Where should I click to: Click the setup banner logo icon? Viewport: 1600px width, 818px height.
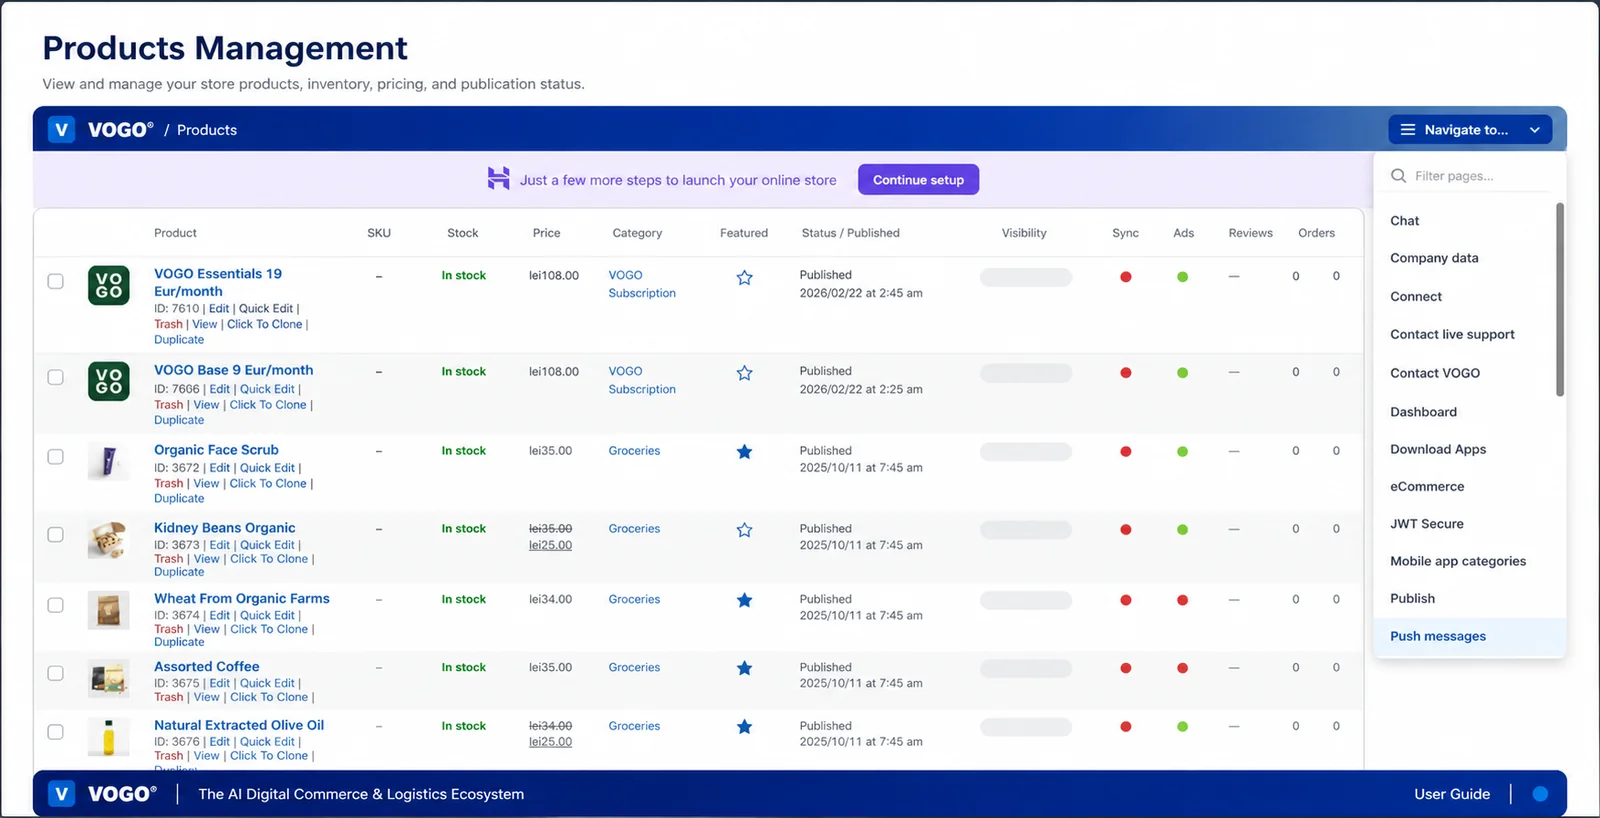coord(498,179)
